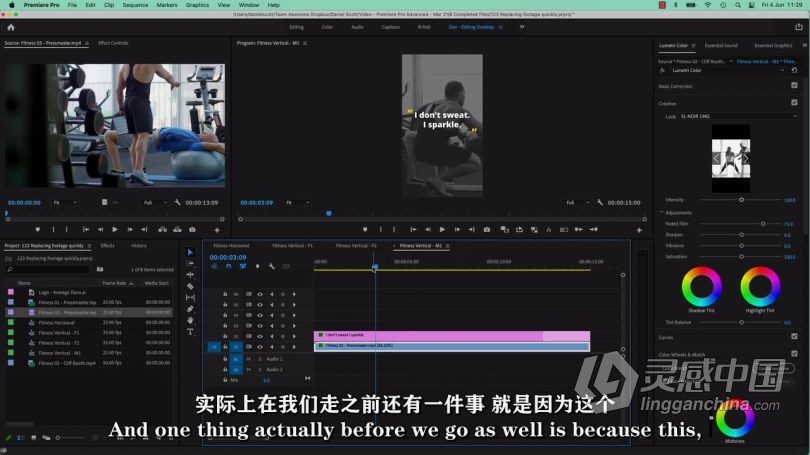Image resolution: width=810 pixels, height=455 pixels.
Task: Open Program monitor playback resolution Full dropdown
Action: coord(577,202)
